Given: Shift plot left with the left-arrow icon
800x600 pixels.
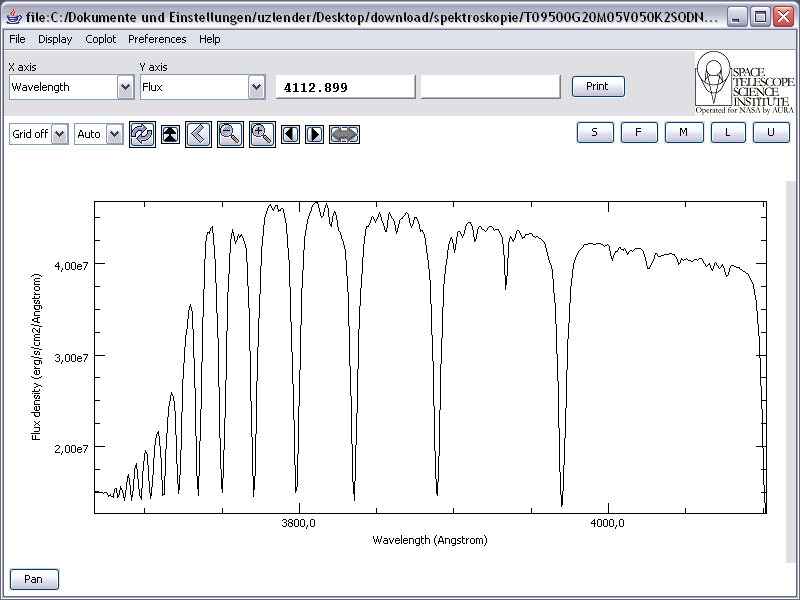Looking at the screenshot, I should 290,135.
